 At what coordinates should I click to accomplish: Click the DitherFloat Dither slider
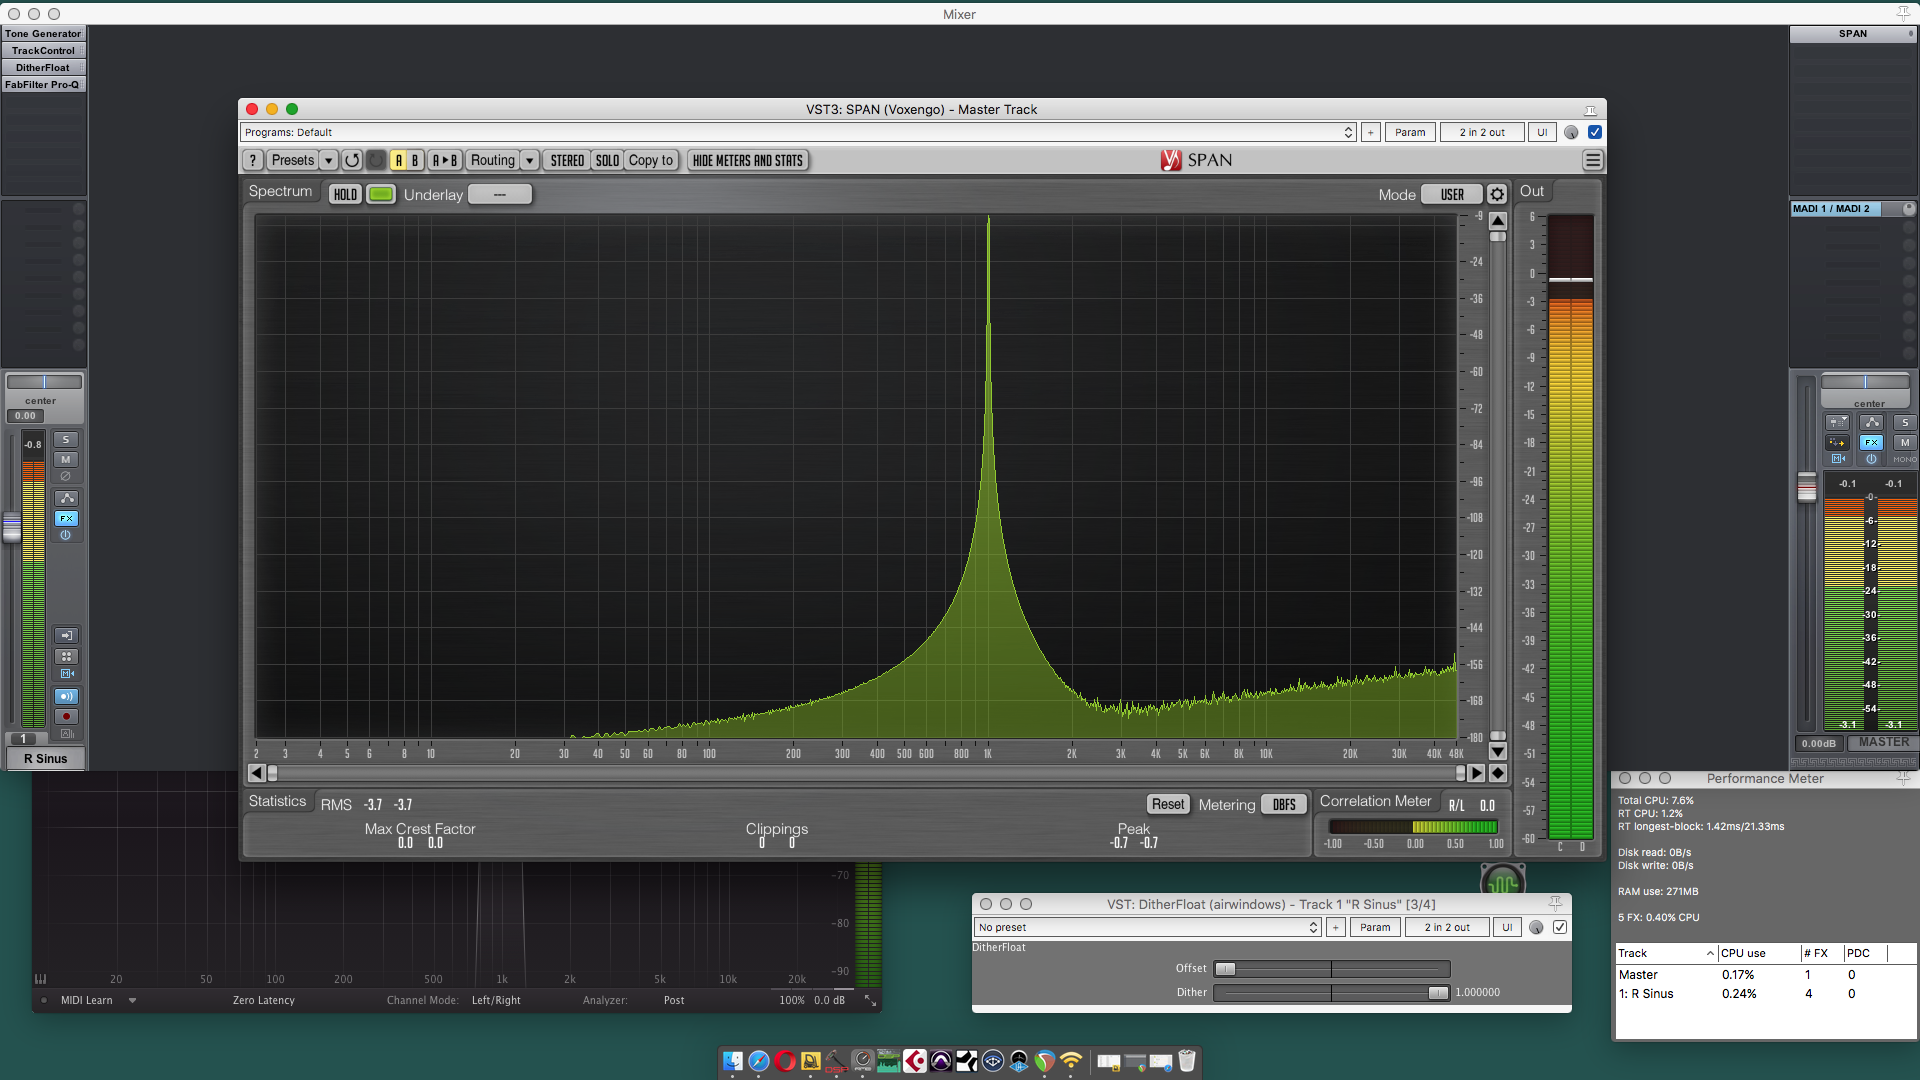pos(1331,993)
